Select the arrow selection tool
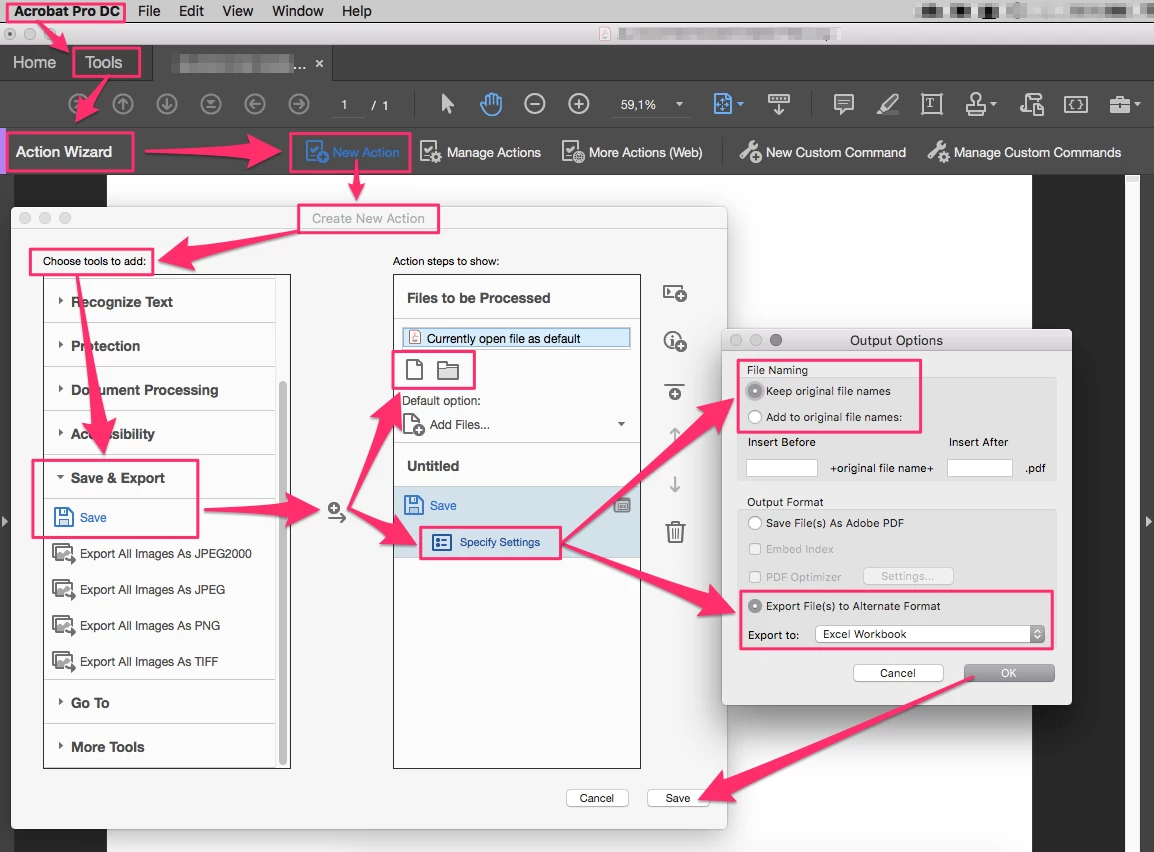 pos(447,104)
